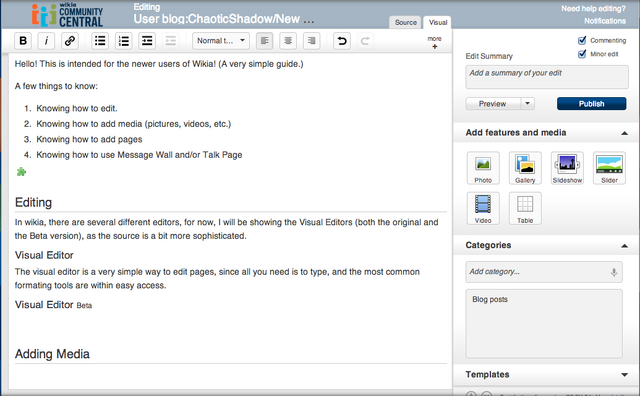The height and width of the screenshot is (396, 640).
Task: Select the green puzzle piece placeholder
Action: click(x=21, y=172)
